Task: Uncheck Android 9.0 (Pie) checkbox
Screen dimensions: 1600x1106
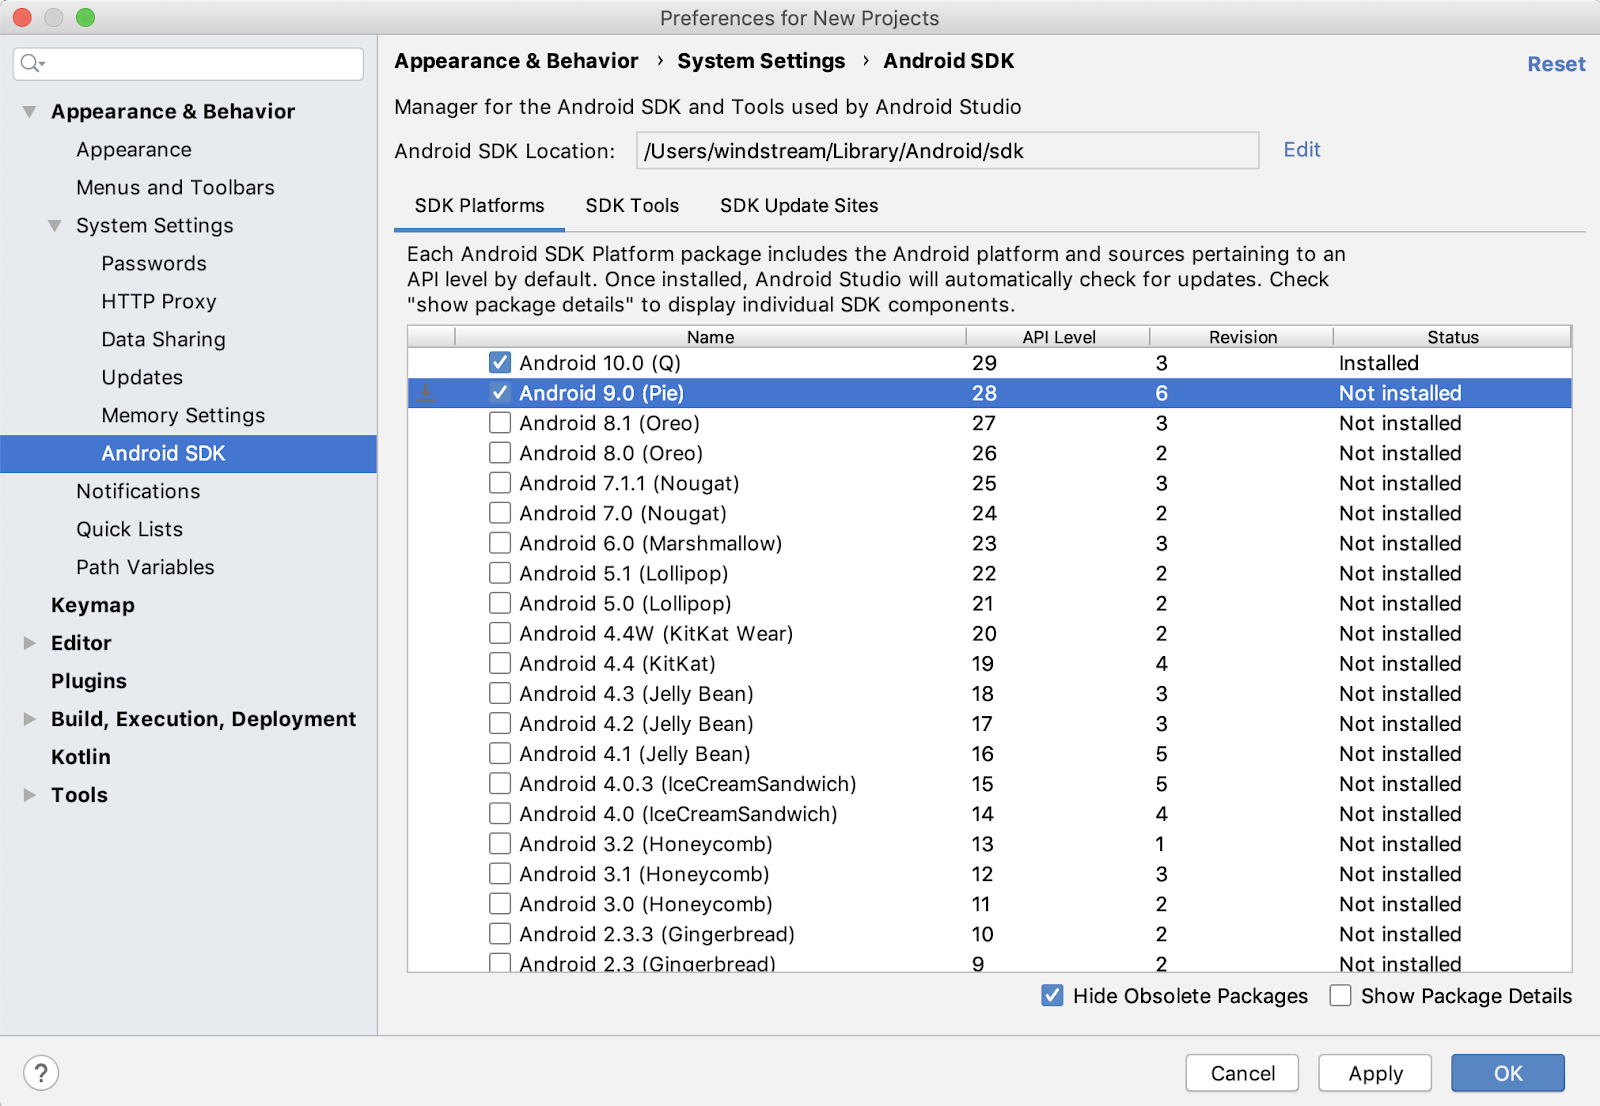Action: (500, 393)
